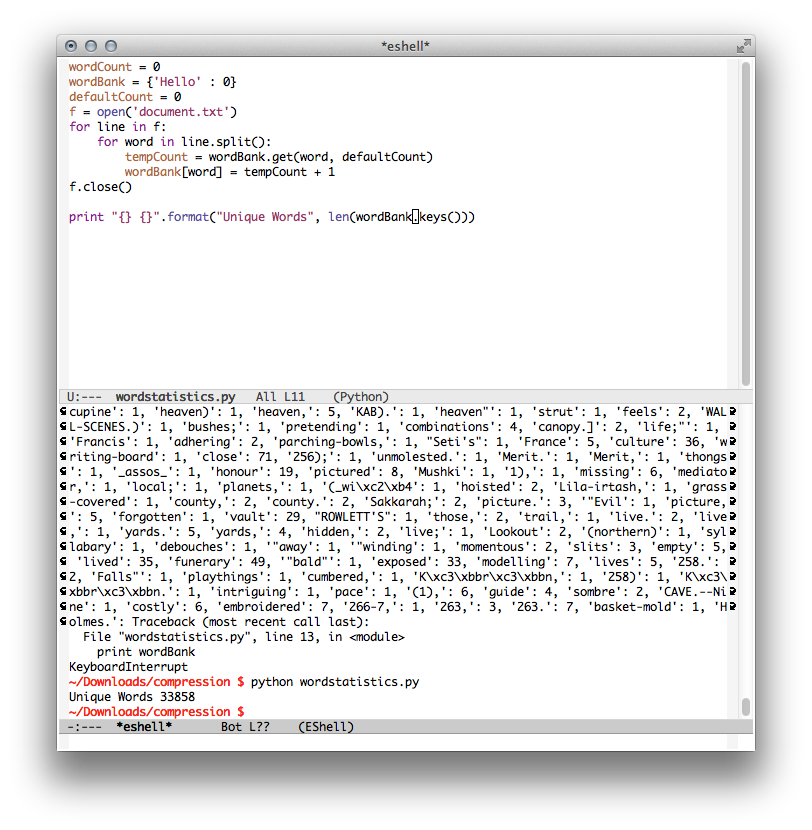The height and width of the screenshot is (830, 812).
Task: Click 'print wordBank' traceback line
Action: [146, 652]
